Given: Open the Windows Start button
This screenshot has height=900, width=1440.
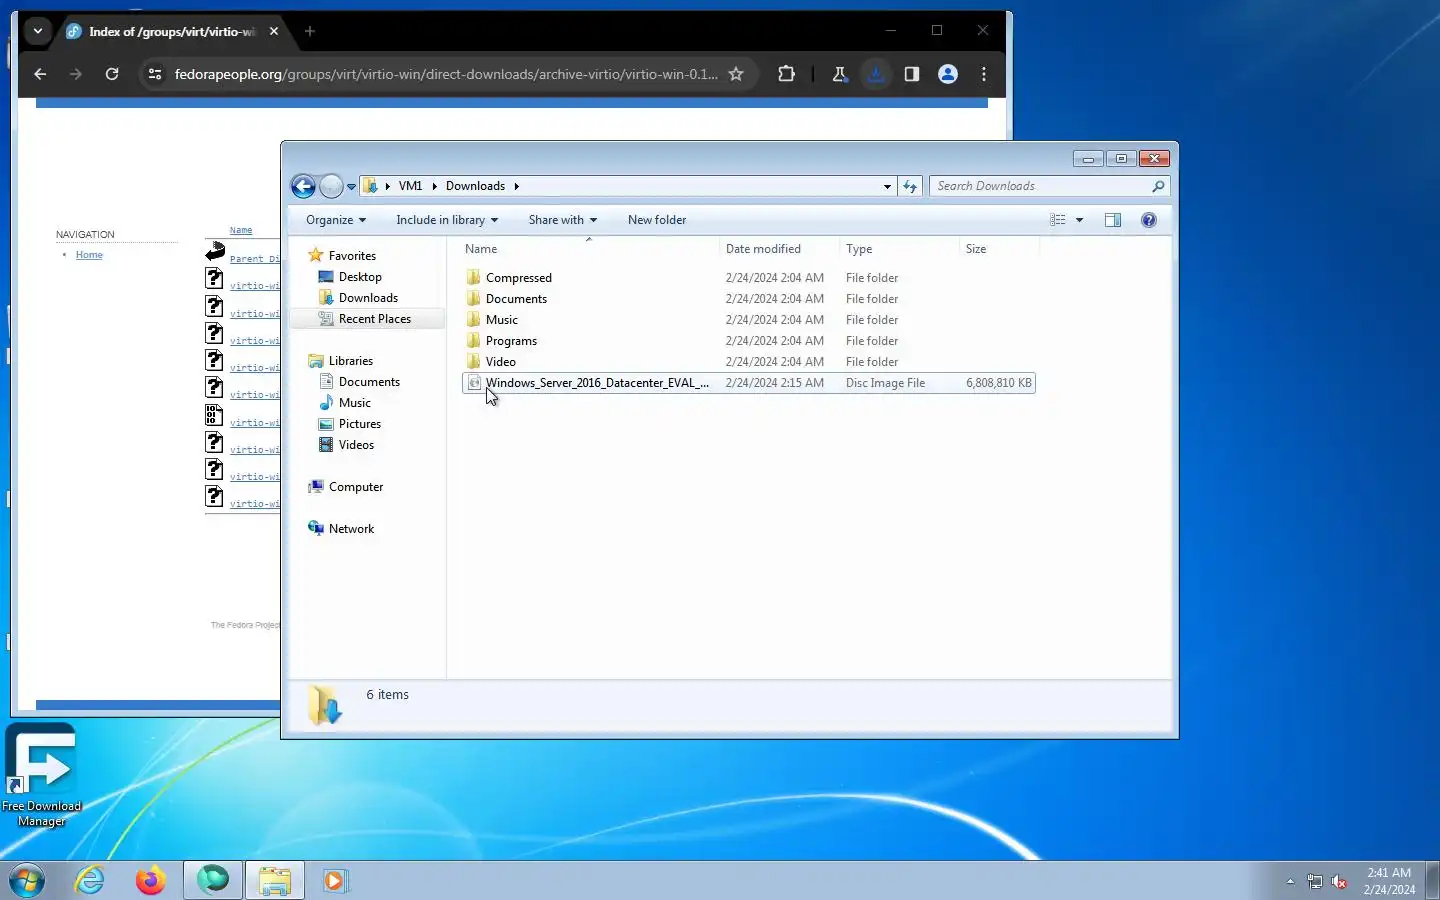Looking at the screenshot, I should 27,880.
